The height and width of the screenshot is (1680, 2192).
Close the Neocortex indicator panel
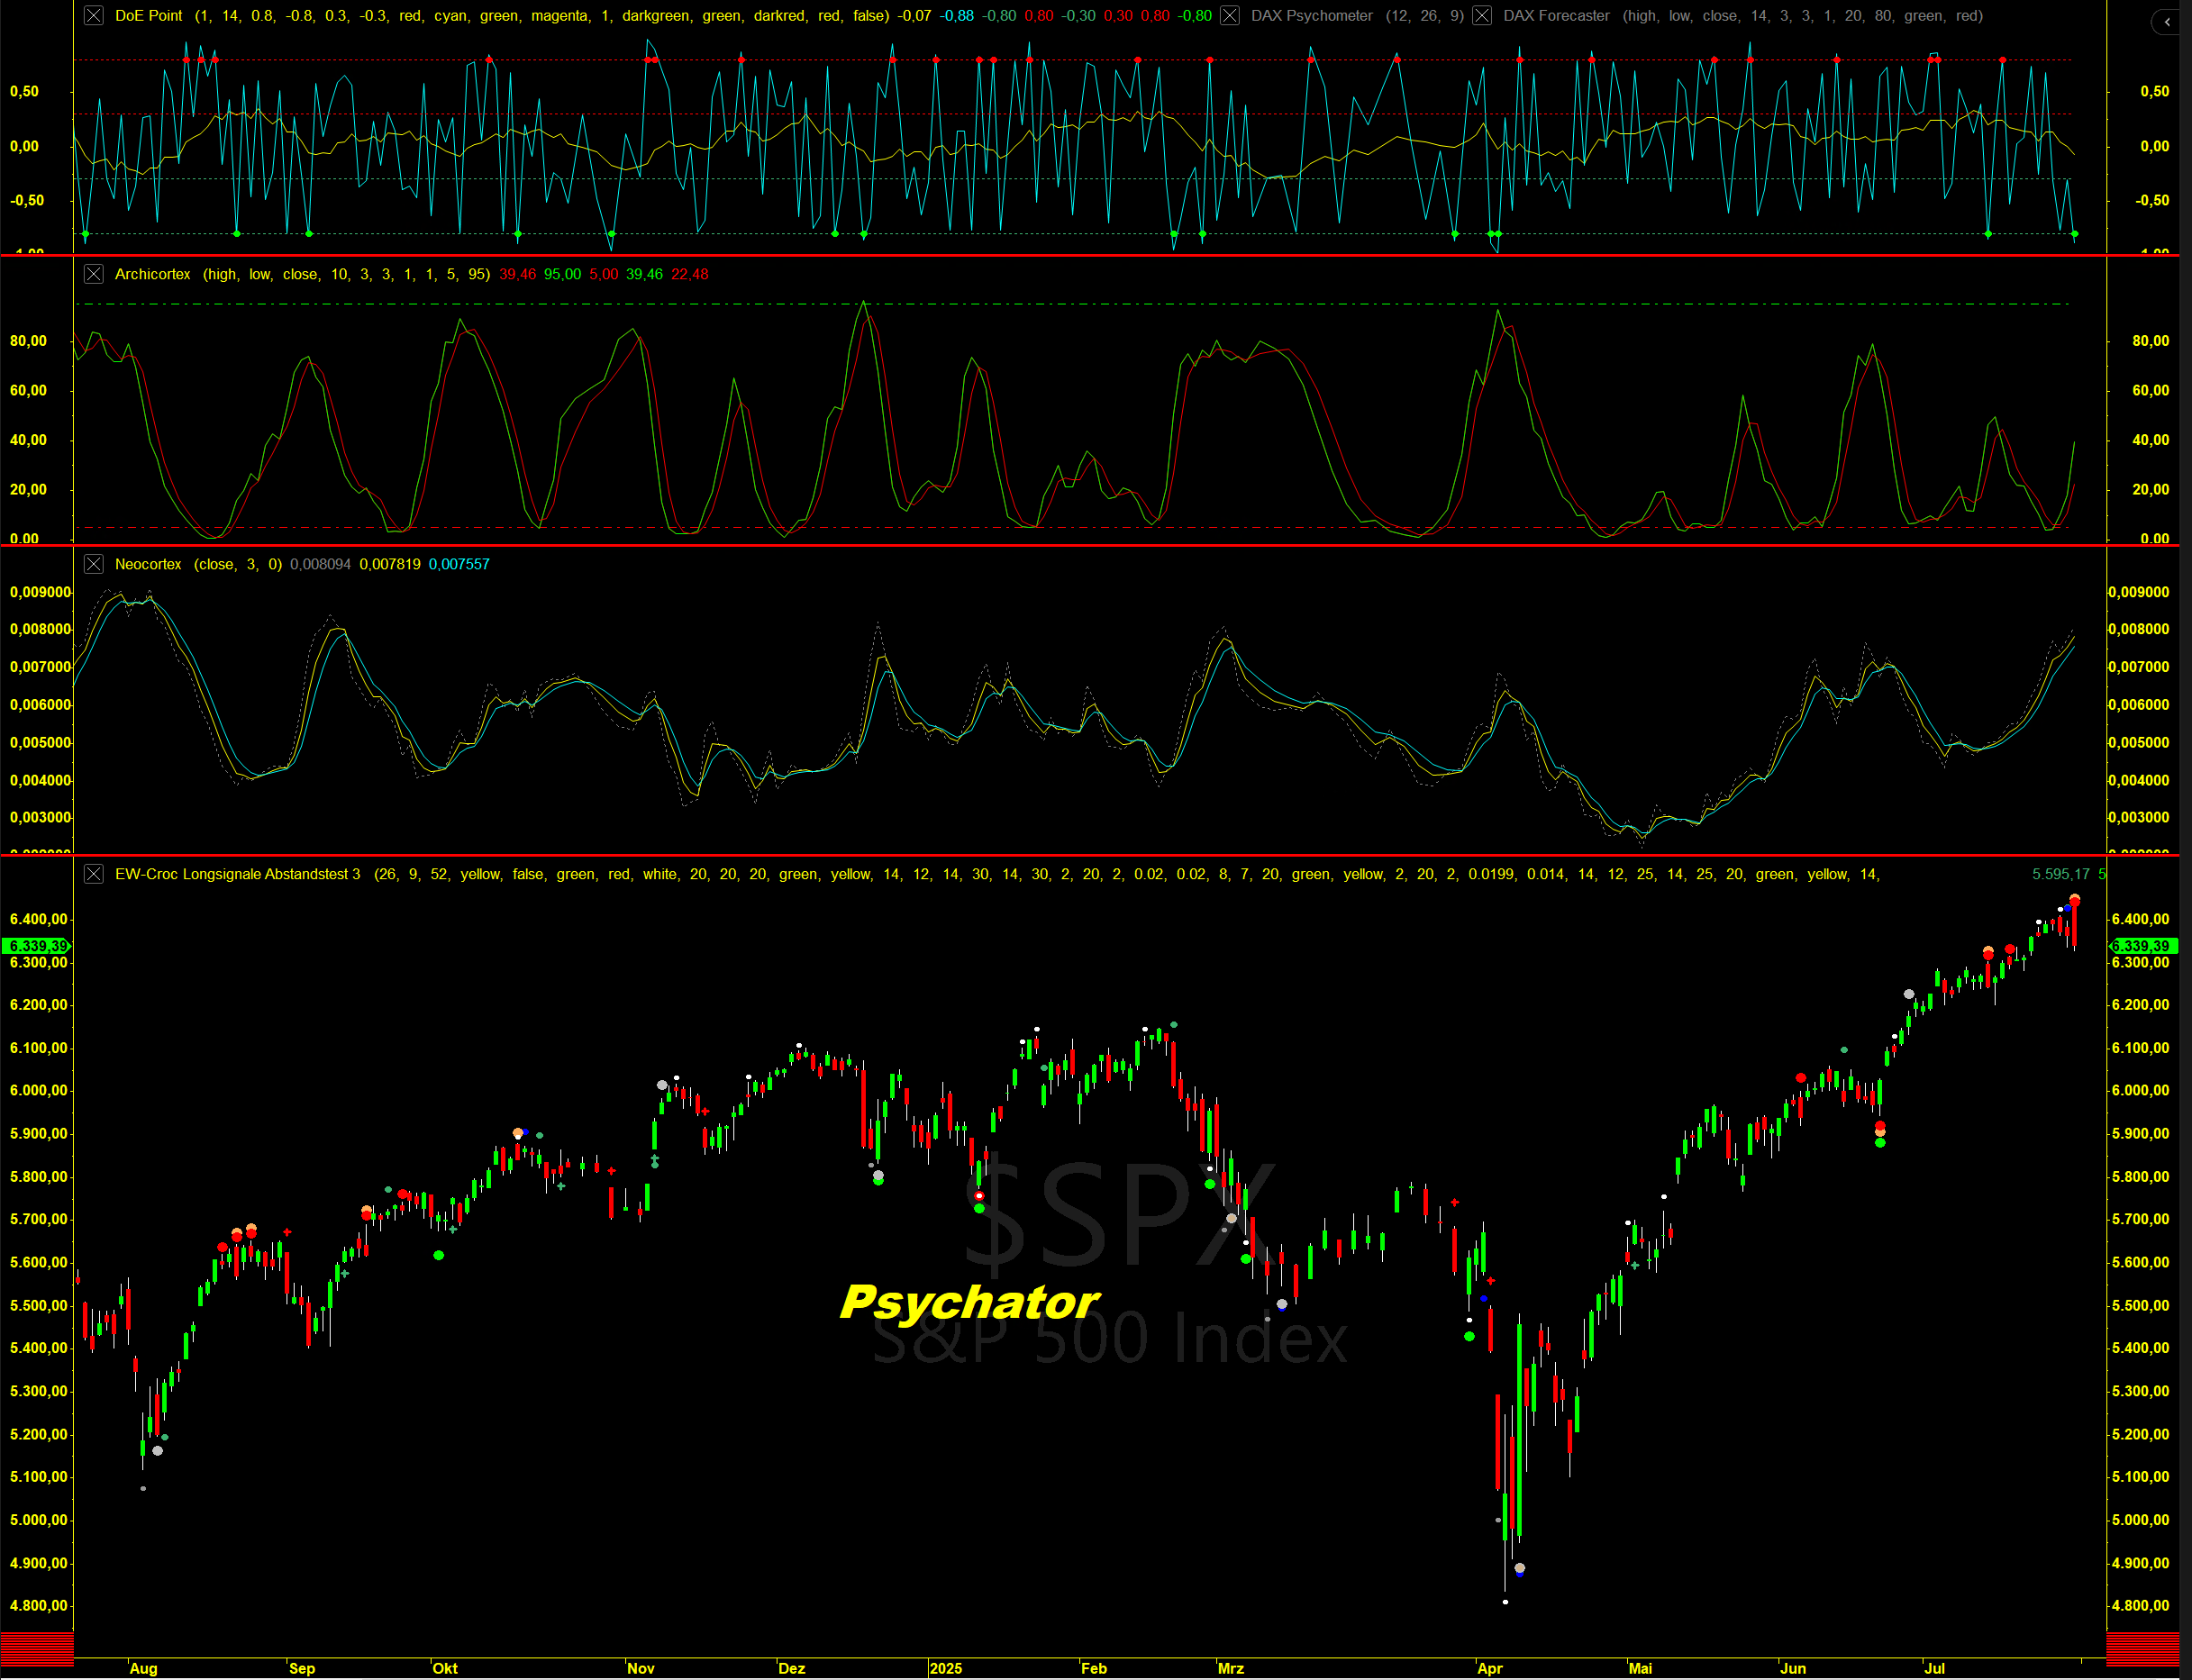tap(93, 564)
